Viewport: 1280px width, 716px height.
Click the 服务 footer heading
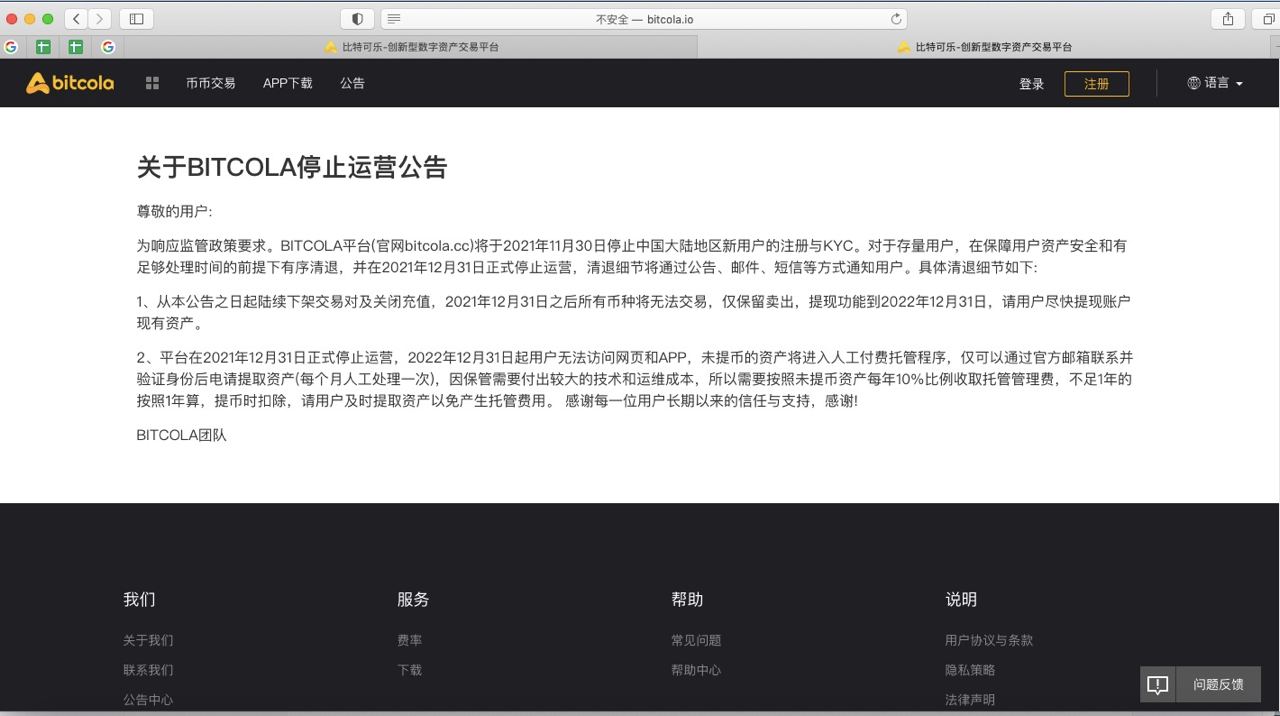click(413, 599)
